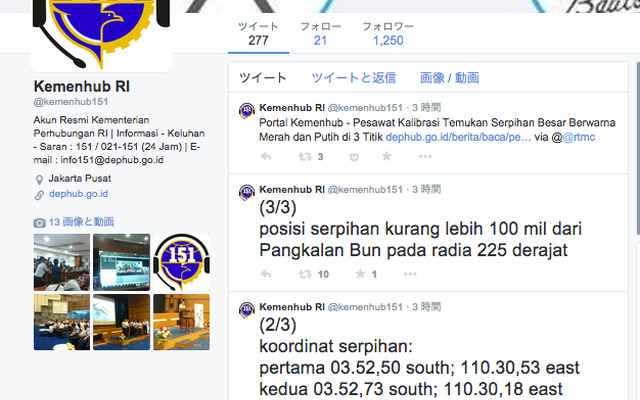Retweet the (3/3) posisi serpihan tweet
Viewport: 640px width, 400px height.
click(x=305, y=274)
